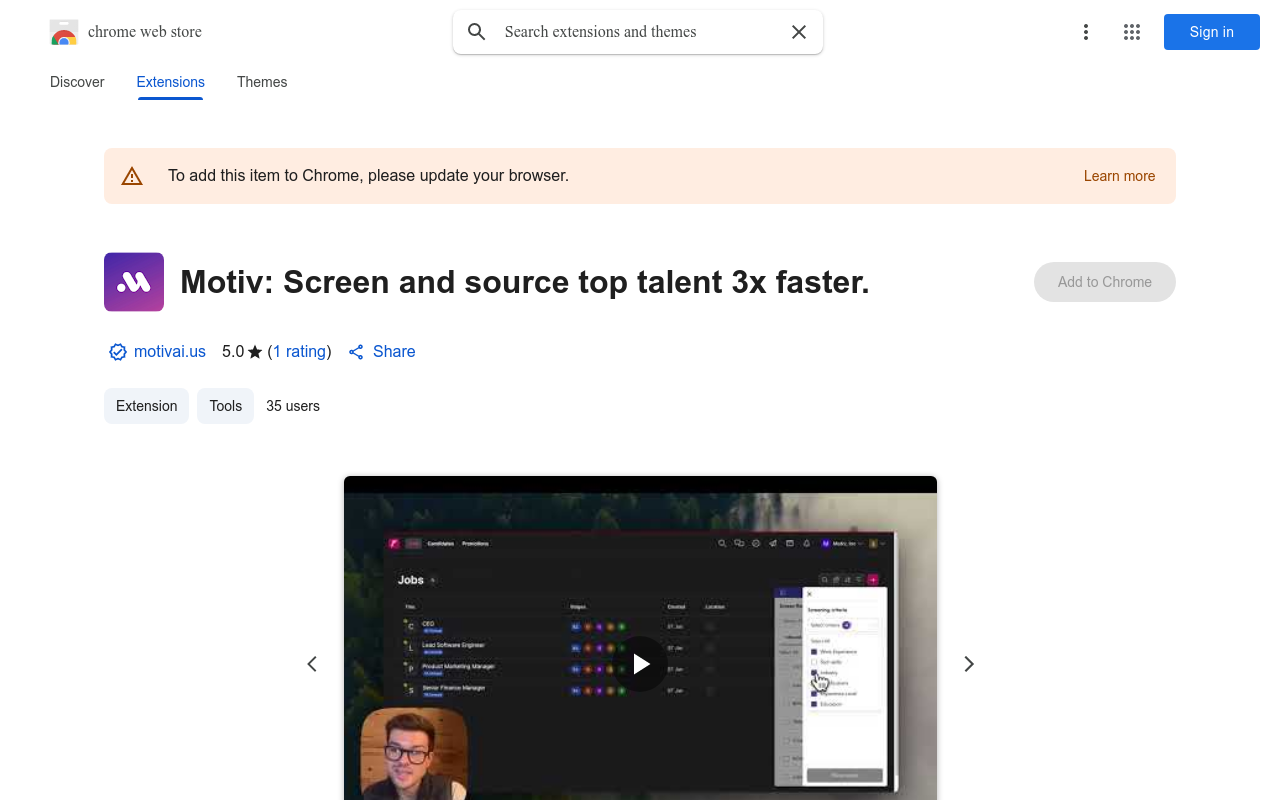Screen dimensions: 1280x800
Task: Select the Extension category chip
Action: [x=147, y=406]
